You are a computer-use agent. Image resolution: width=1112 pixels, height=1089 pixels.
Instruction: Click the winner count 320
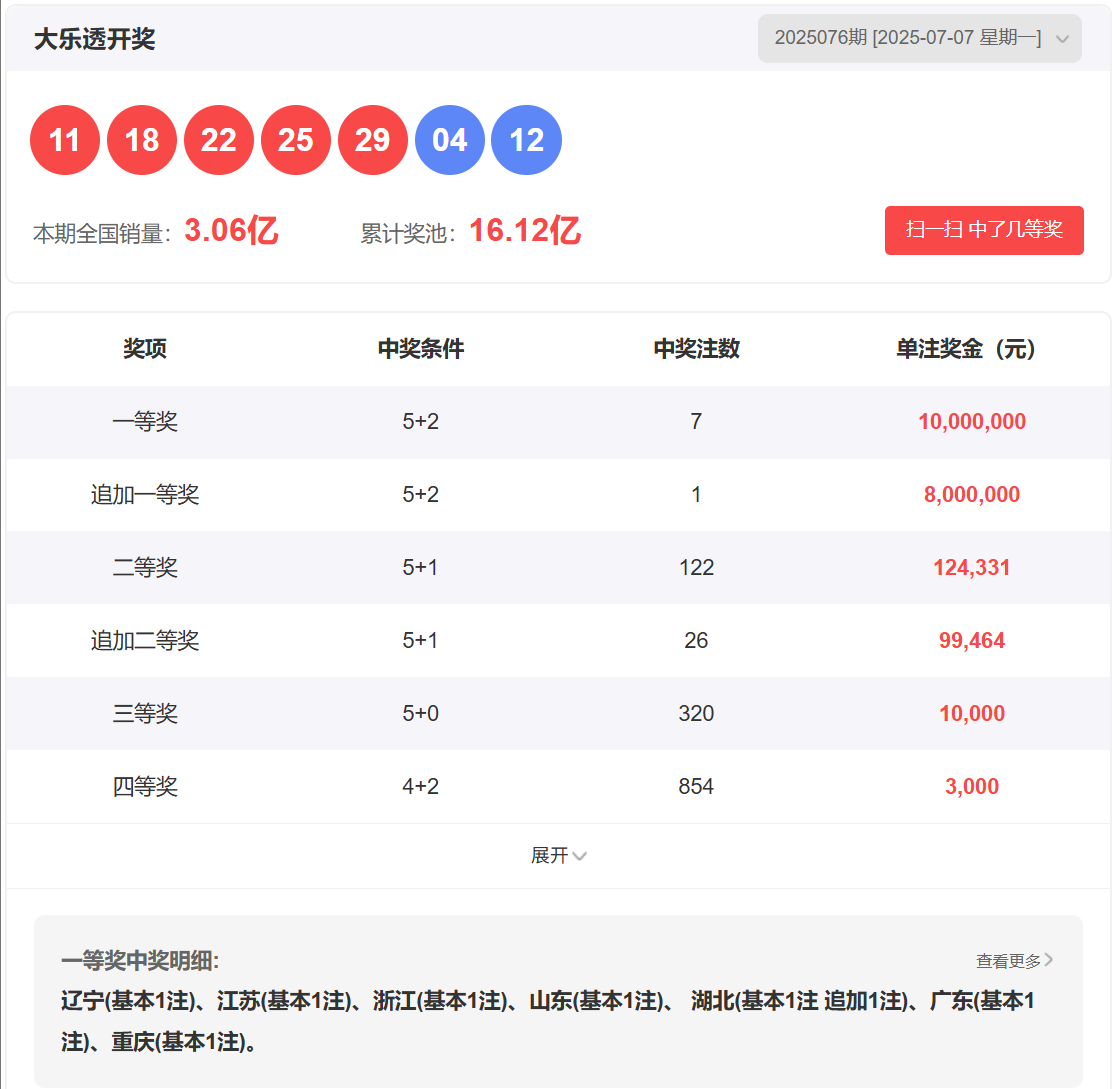696,713
